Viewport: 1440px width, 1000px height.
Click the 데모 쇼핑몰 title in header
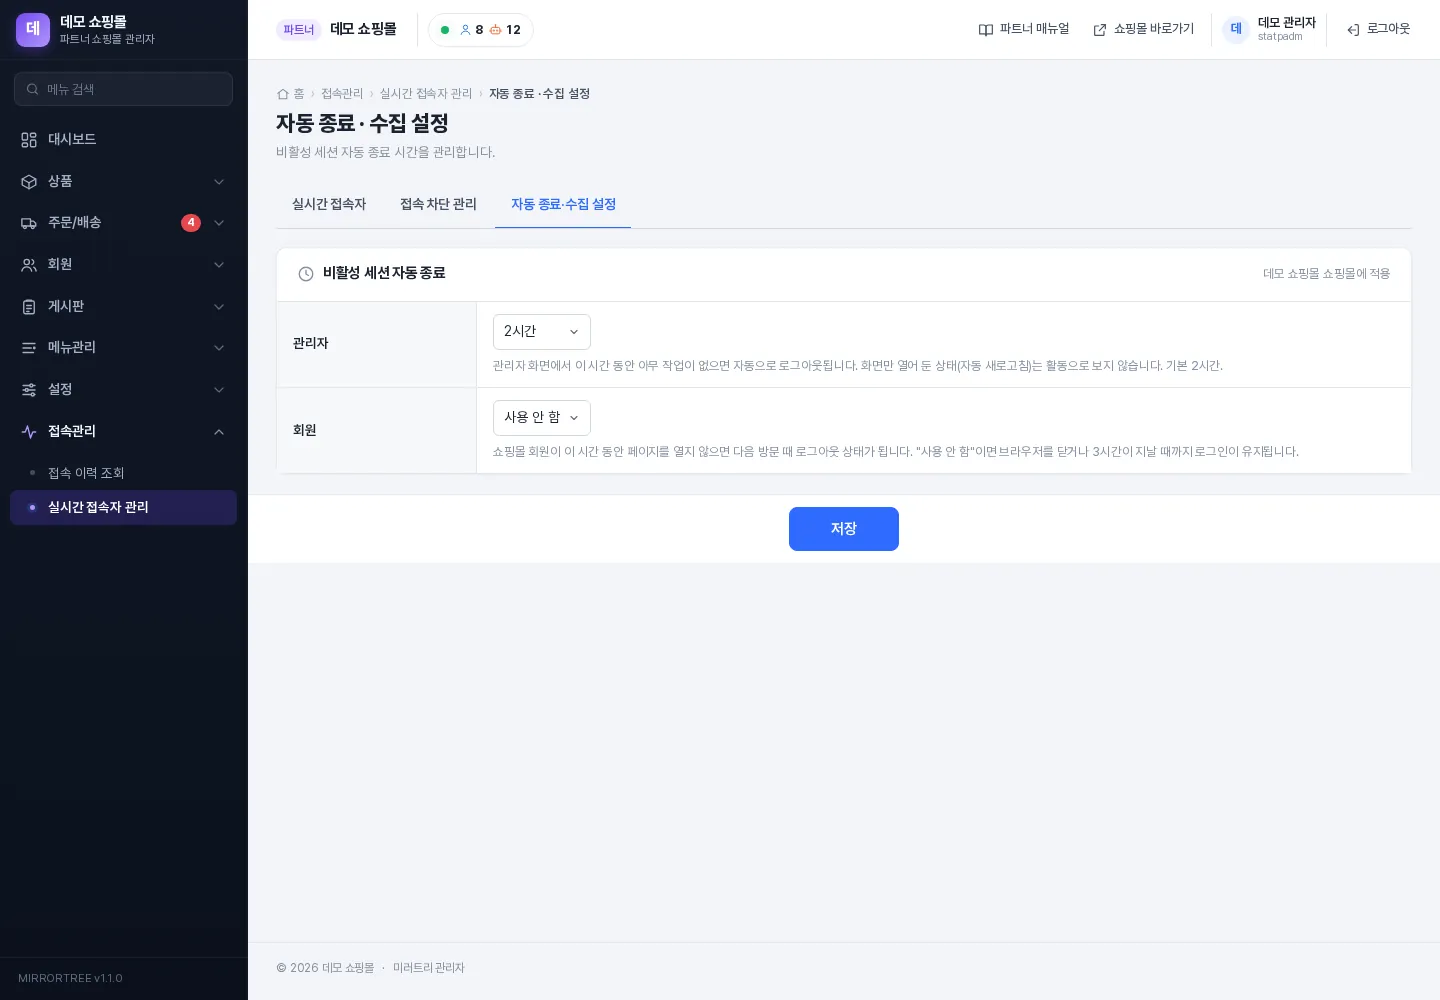(x=363, y=29)
